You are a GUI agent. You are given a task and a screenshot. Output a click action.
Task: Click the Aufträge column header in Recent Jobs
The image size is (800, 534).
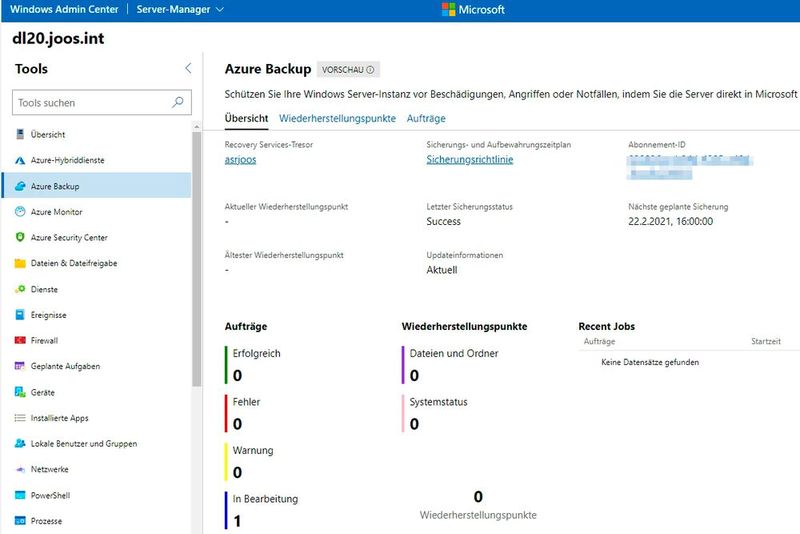point(599,341)
